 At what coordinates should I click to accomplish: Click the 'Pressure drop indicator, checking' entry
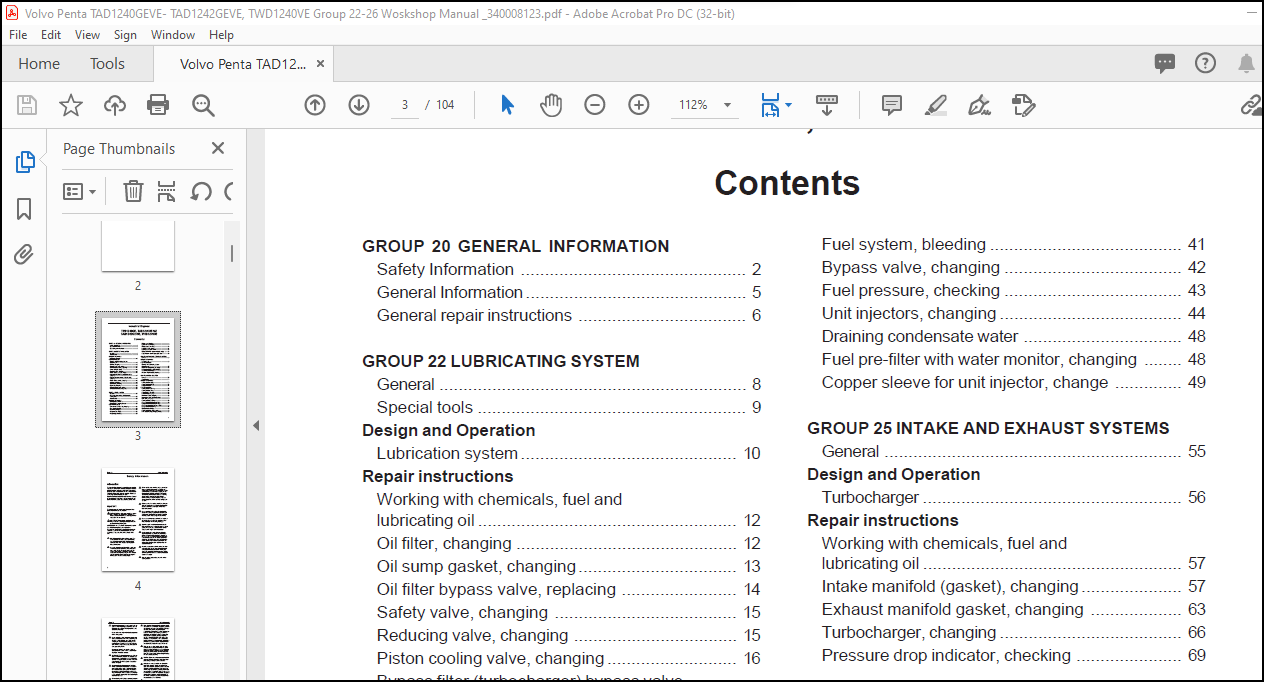coord(946,655)
